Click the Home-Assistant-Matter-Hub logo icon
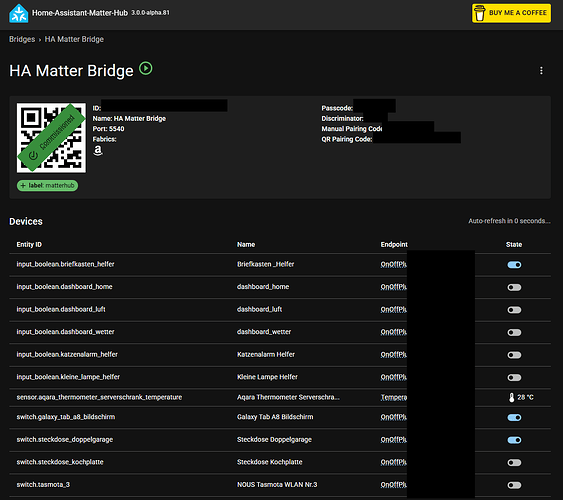The image size is (563, 500). pyautogui.click(x=19, y=13)
